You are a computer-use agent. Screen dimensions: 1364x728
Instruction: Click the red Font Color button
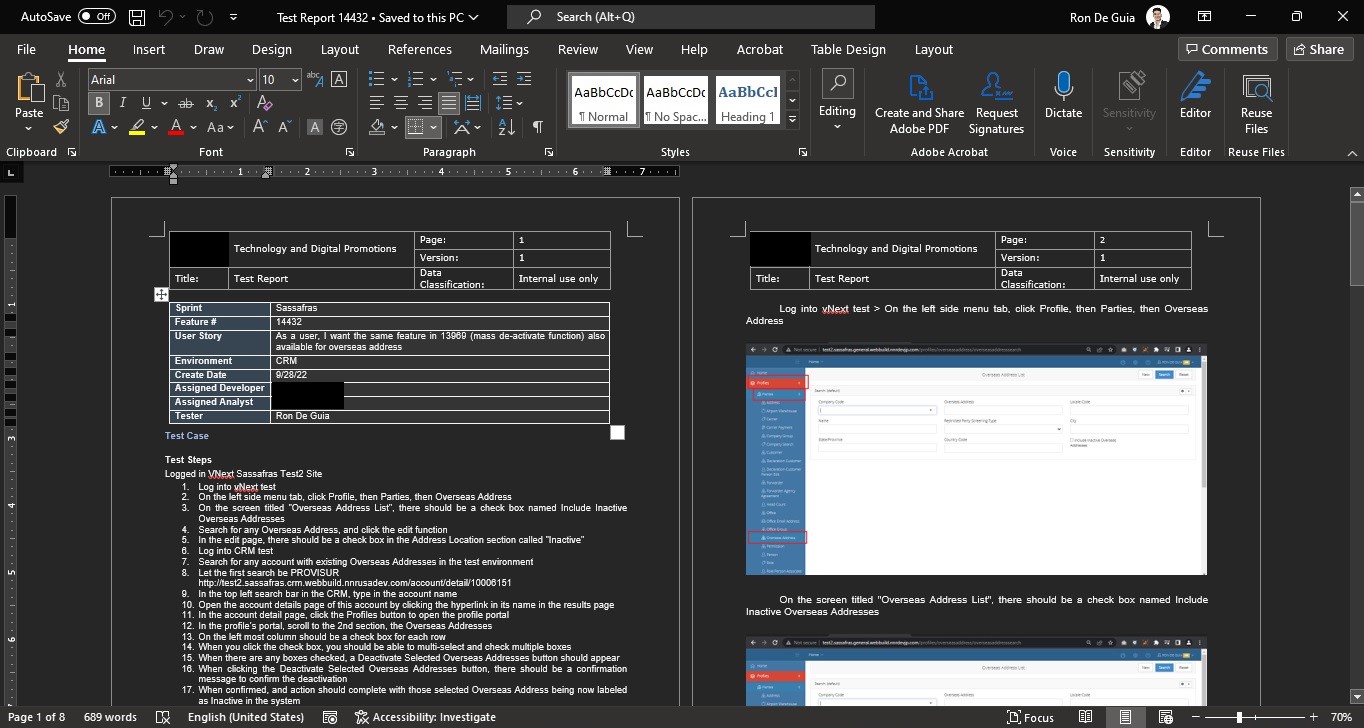[176, 127]
